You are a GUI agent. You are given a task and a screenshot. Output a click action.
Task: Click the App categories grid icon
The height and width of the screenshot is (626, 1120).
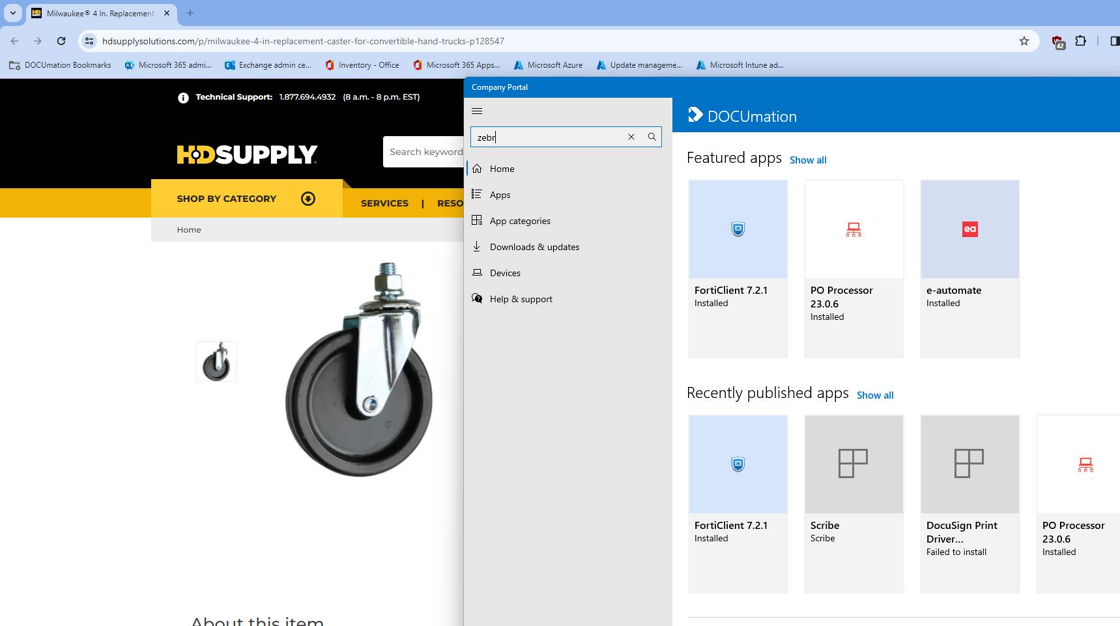click(x=477, y=221)
